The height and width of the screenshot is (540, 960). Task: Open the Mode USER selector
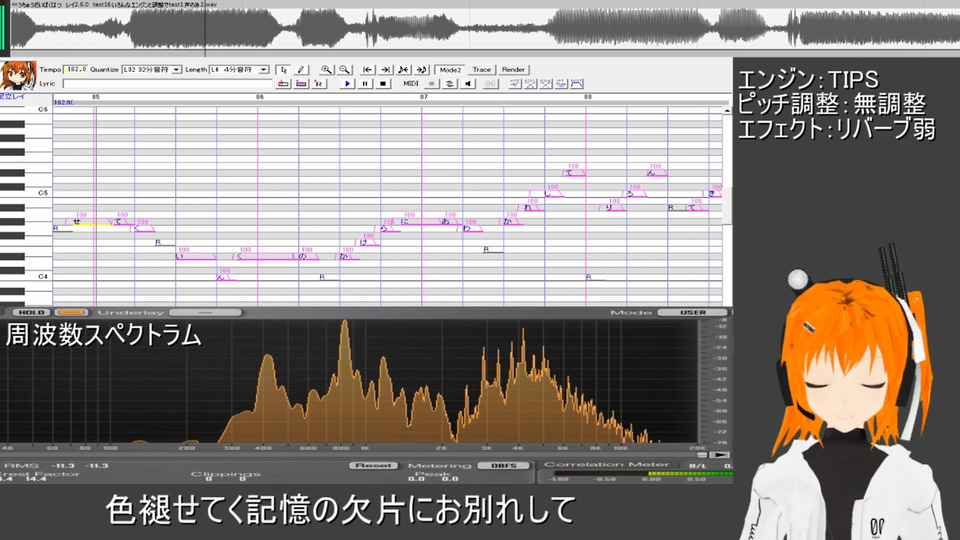click(692, 312)
